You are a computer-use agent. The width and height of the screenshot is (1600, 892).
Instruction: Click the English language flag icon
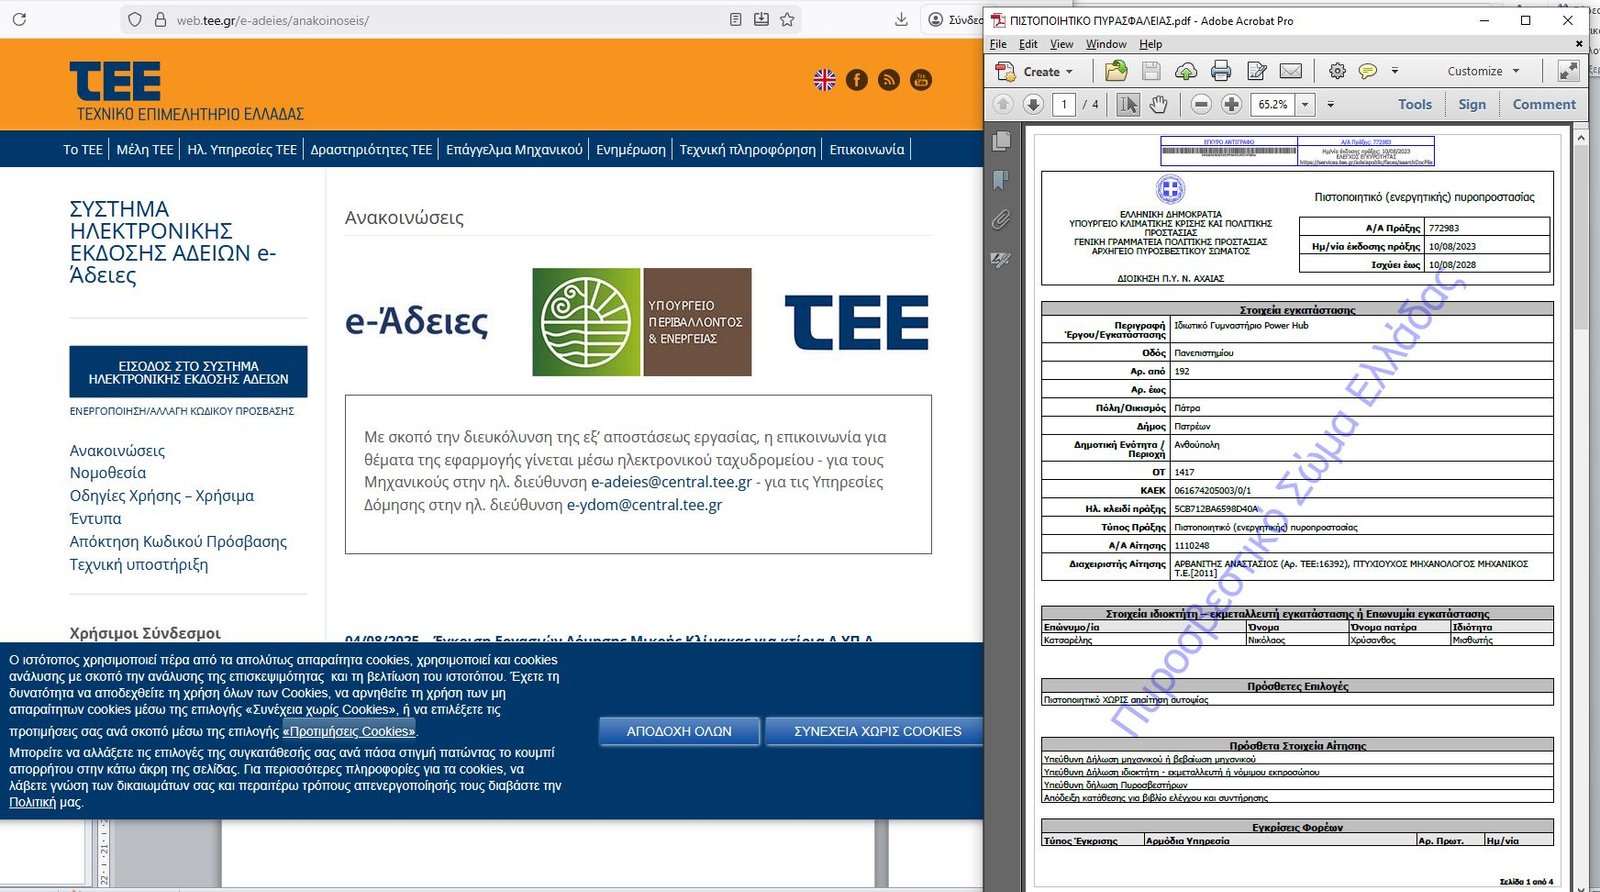pos(824,80)
